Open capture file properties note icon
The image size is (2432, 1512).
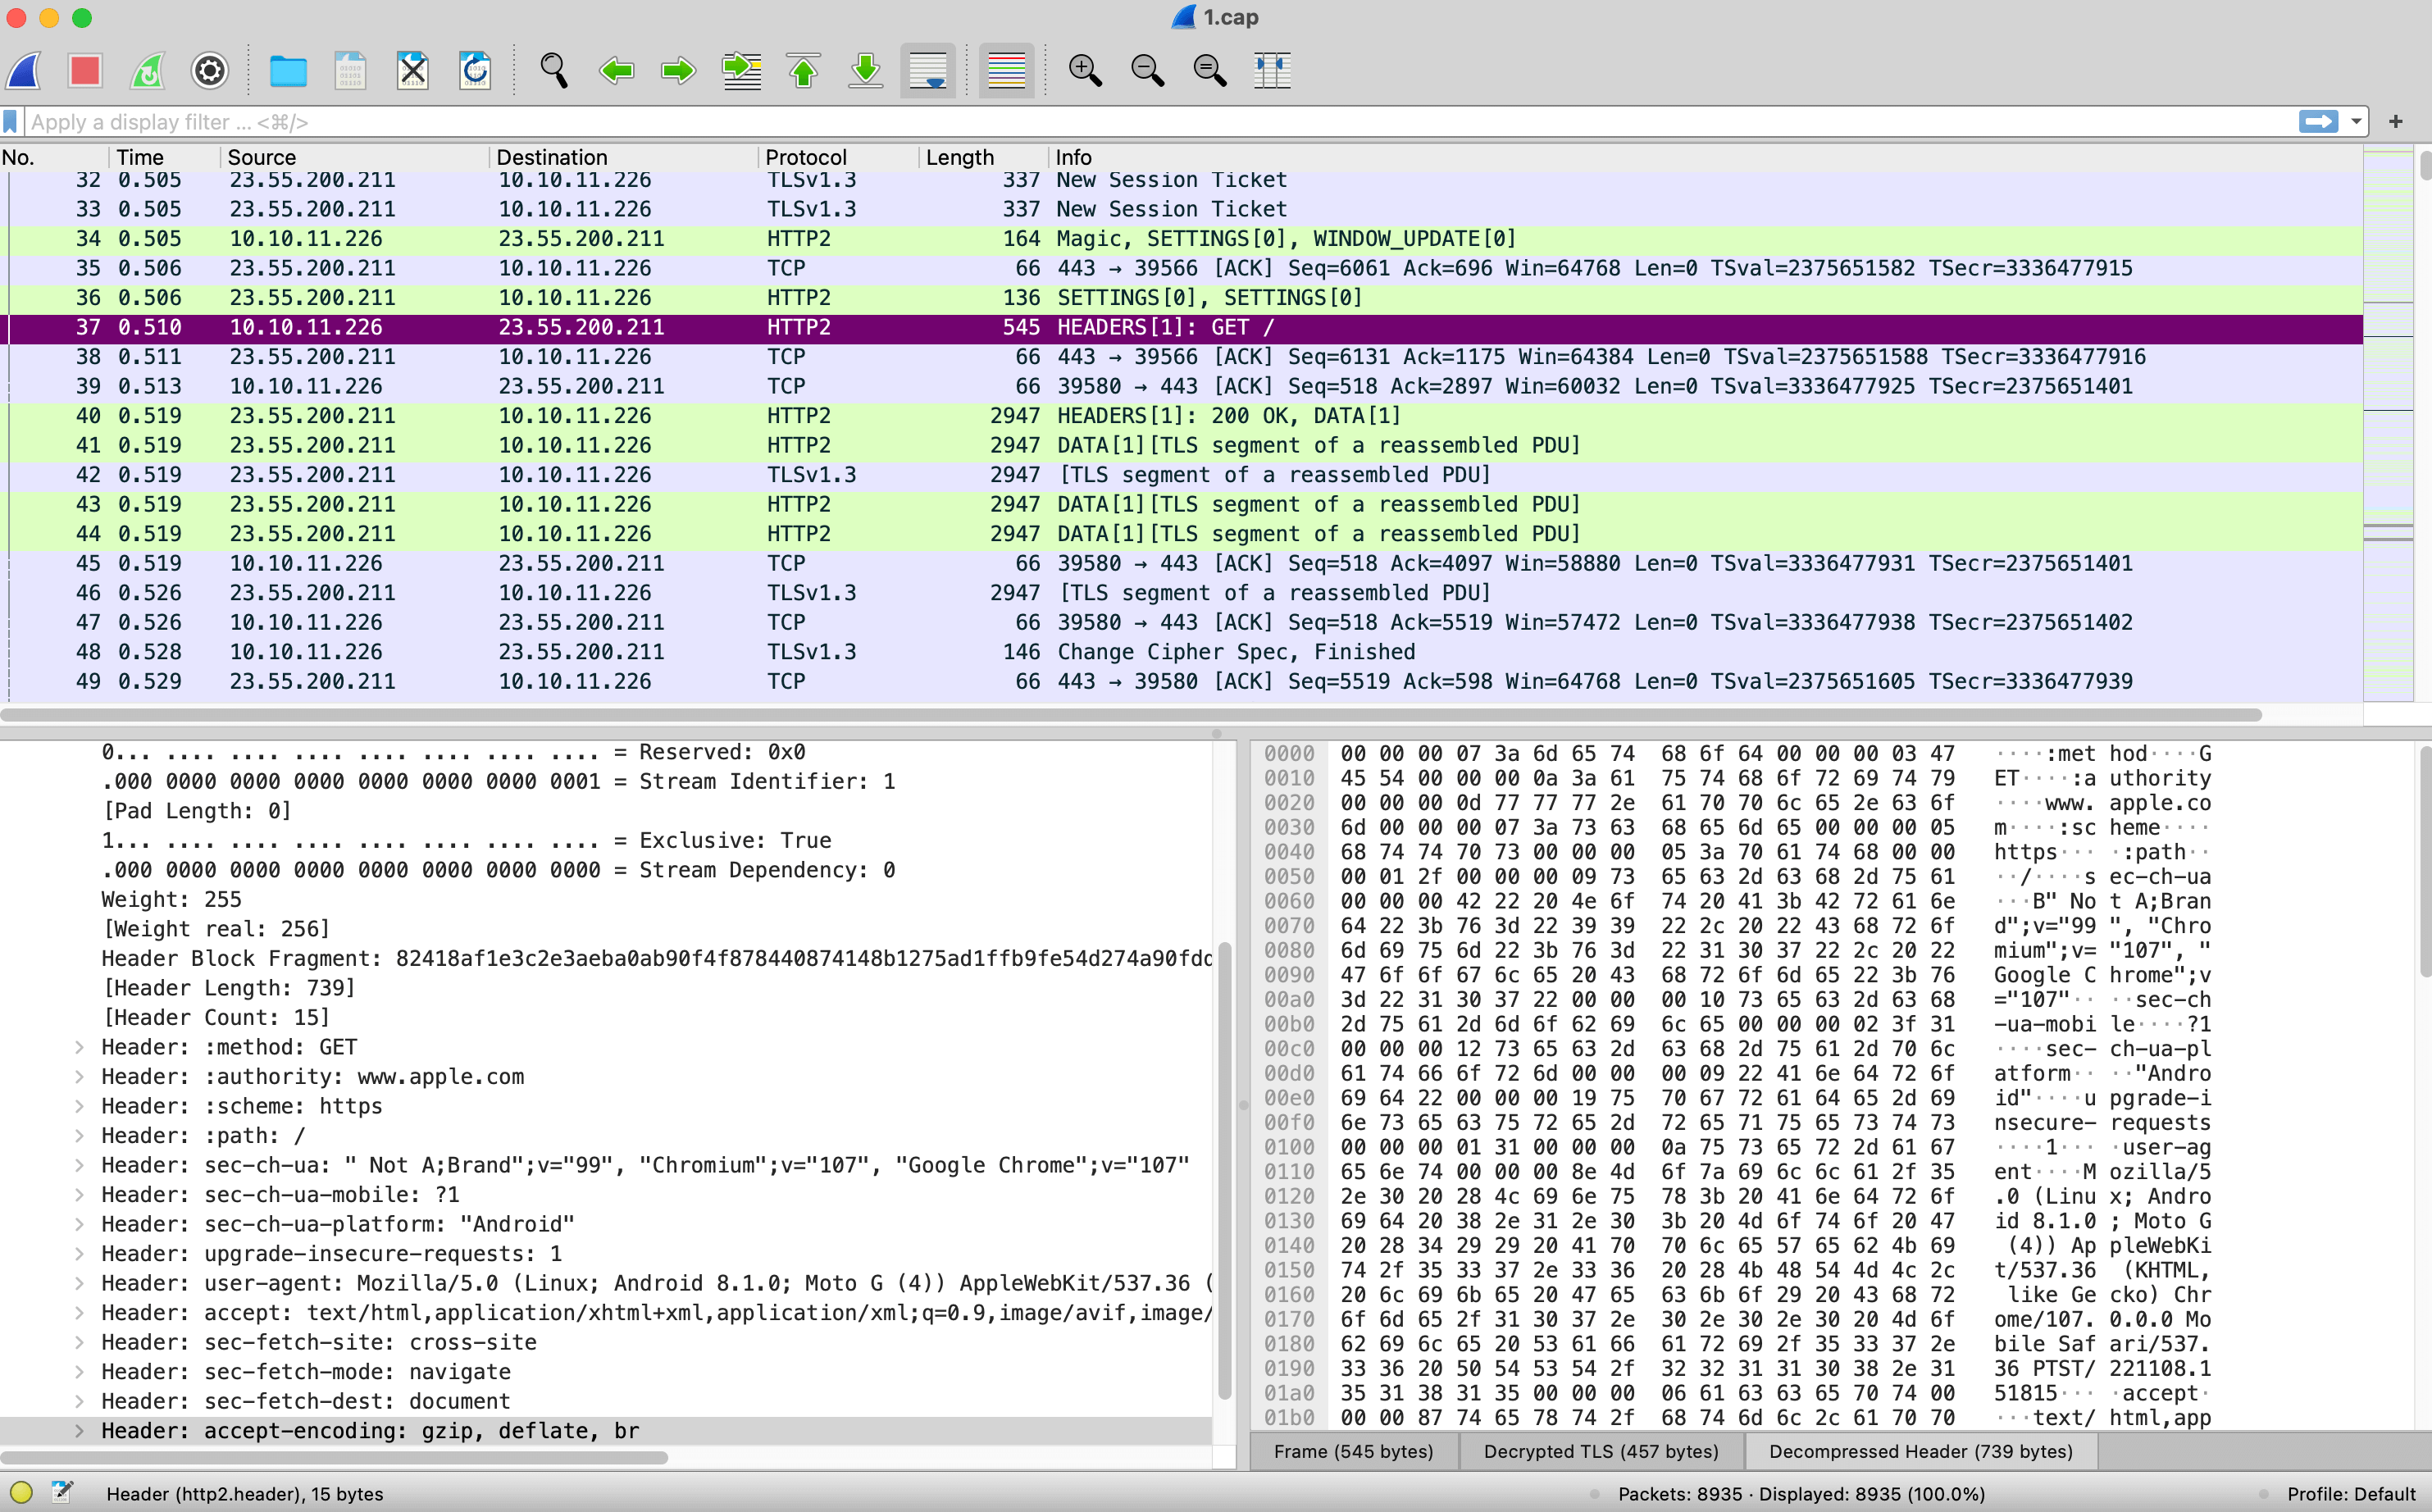coord(62,1493)
